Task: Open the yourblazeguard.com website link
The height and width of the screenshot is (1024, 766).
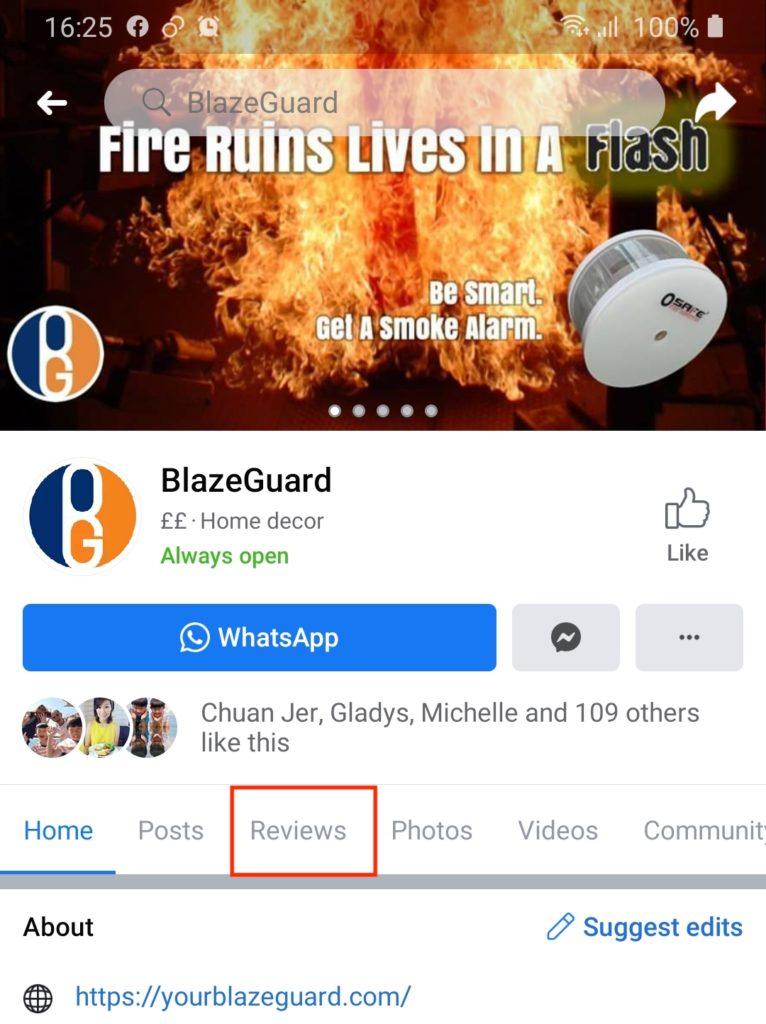Action: coord(243,997)
